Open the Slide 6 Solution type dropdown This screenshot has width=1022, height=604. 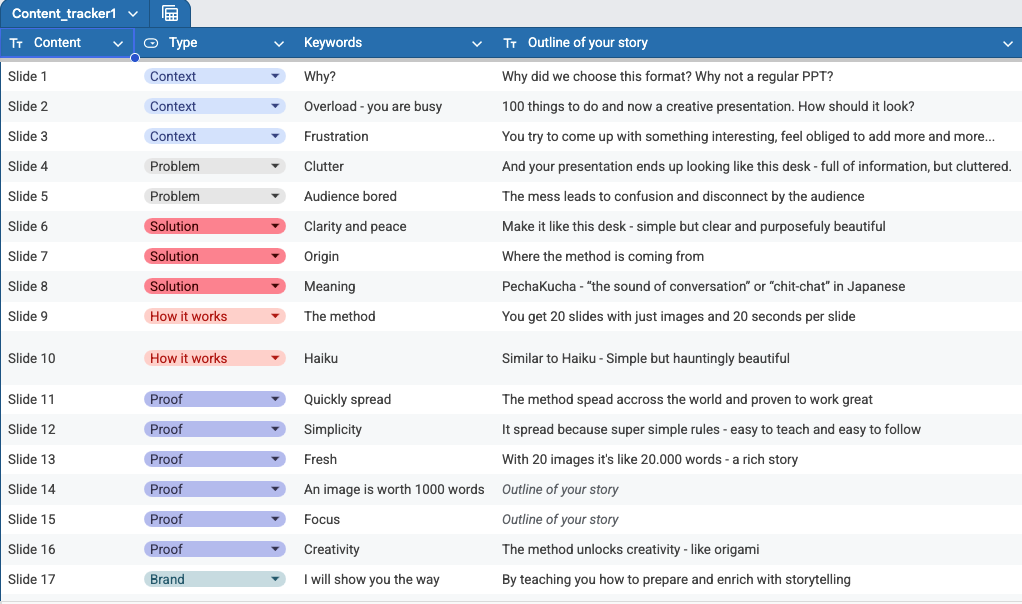pyautogui.click(x=275, y=226)
